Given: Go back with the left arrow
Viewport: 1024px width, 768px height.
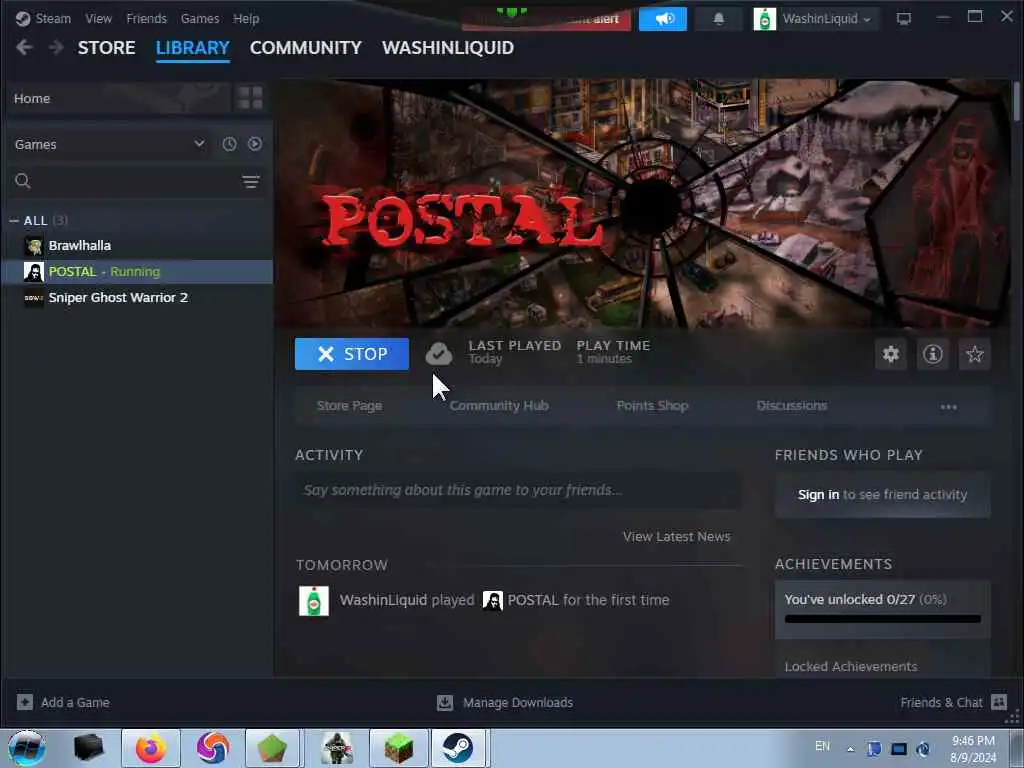Looking at the screenshot, I should [24, 48].
